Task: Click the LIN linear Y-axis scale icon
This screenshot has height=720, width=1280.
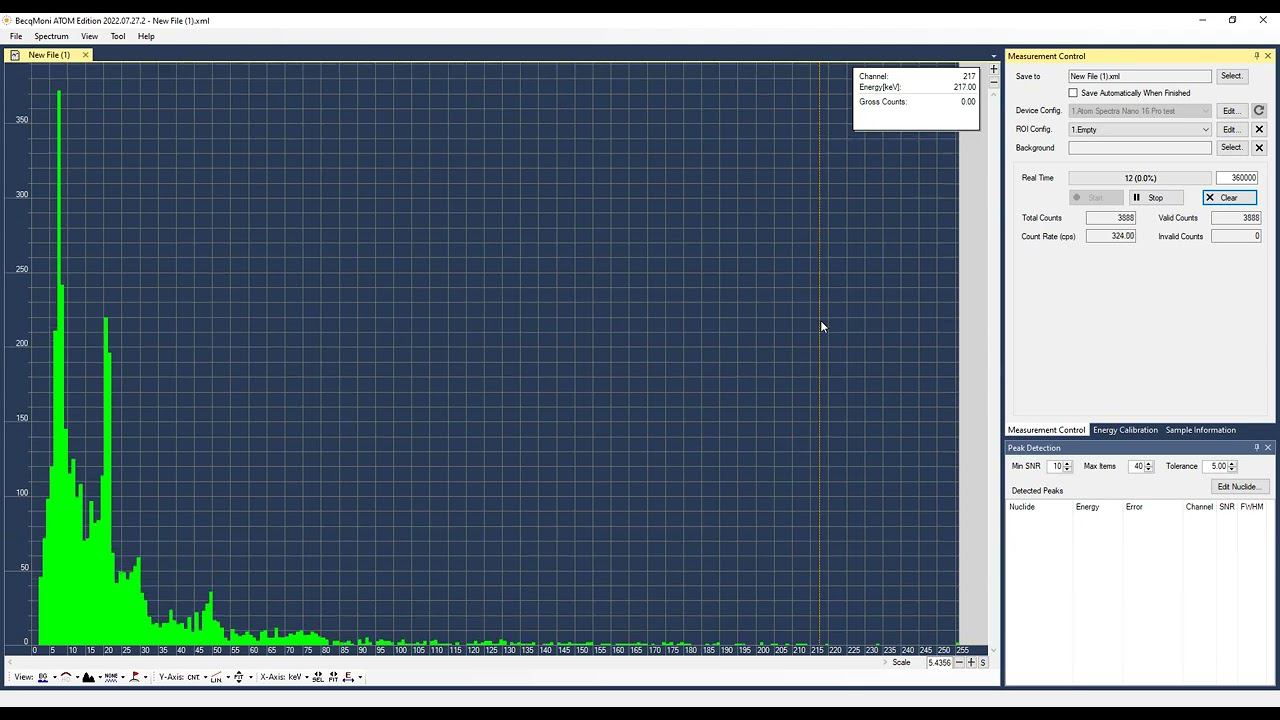Action: coord(216,677)
